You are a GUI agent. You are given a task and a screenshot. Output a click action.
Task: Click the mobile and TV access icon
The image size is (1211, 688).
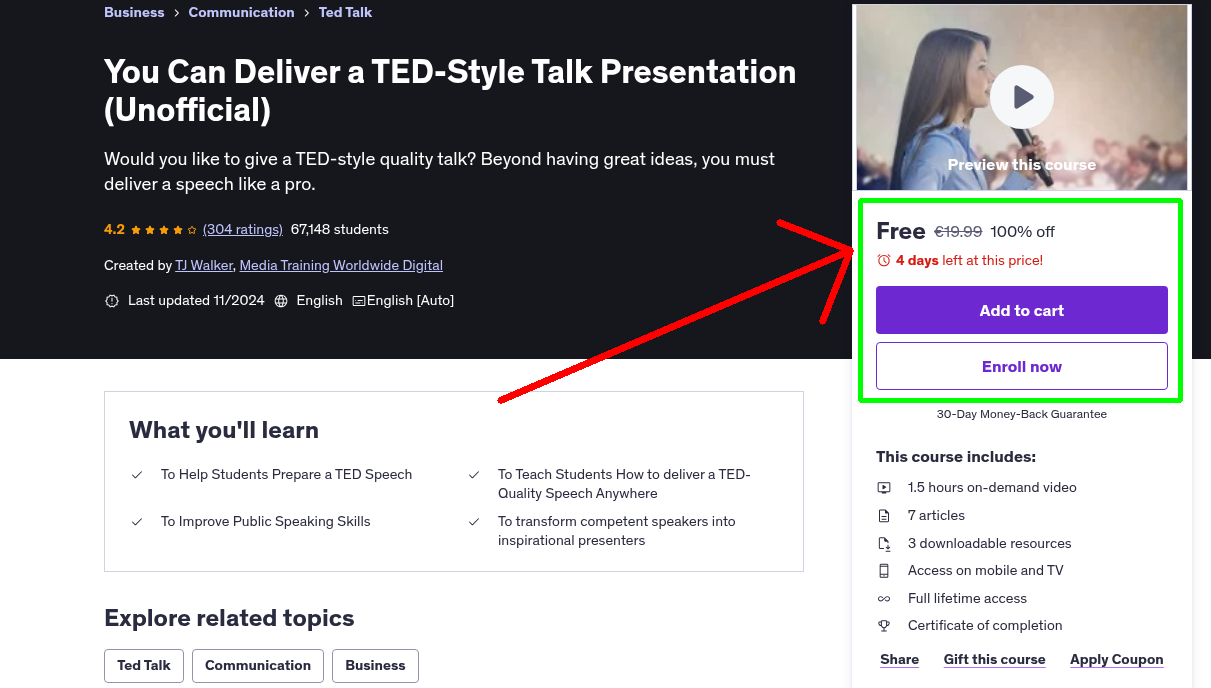tap(884, 571)
